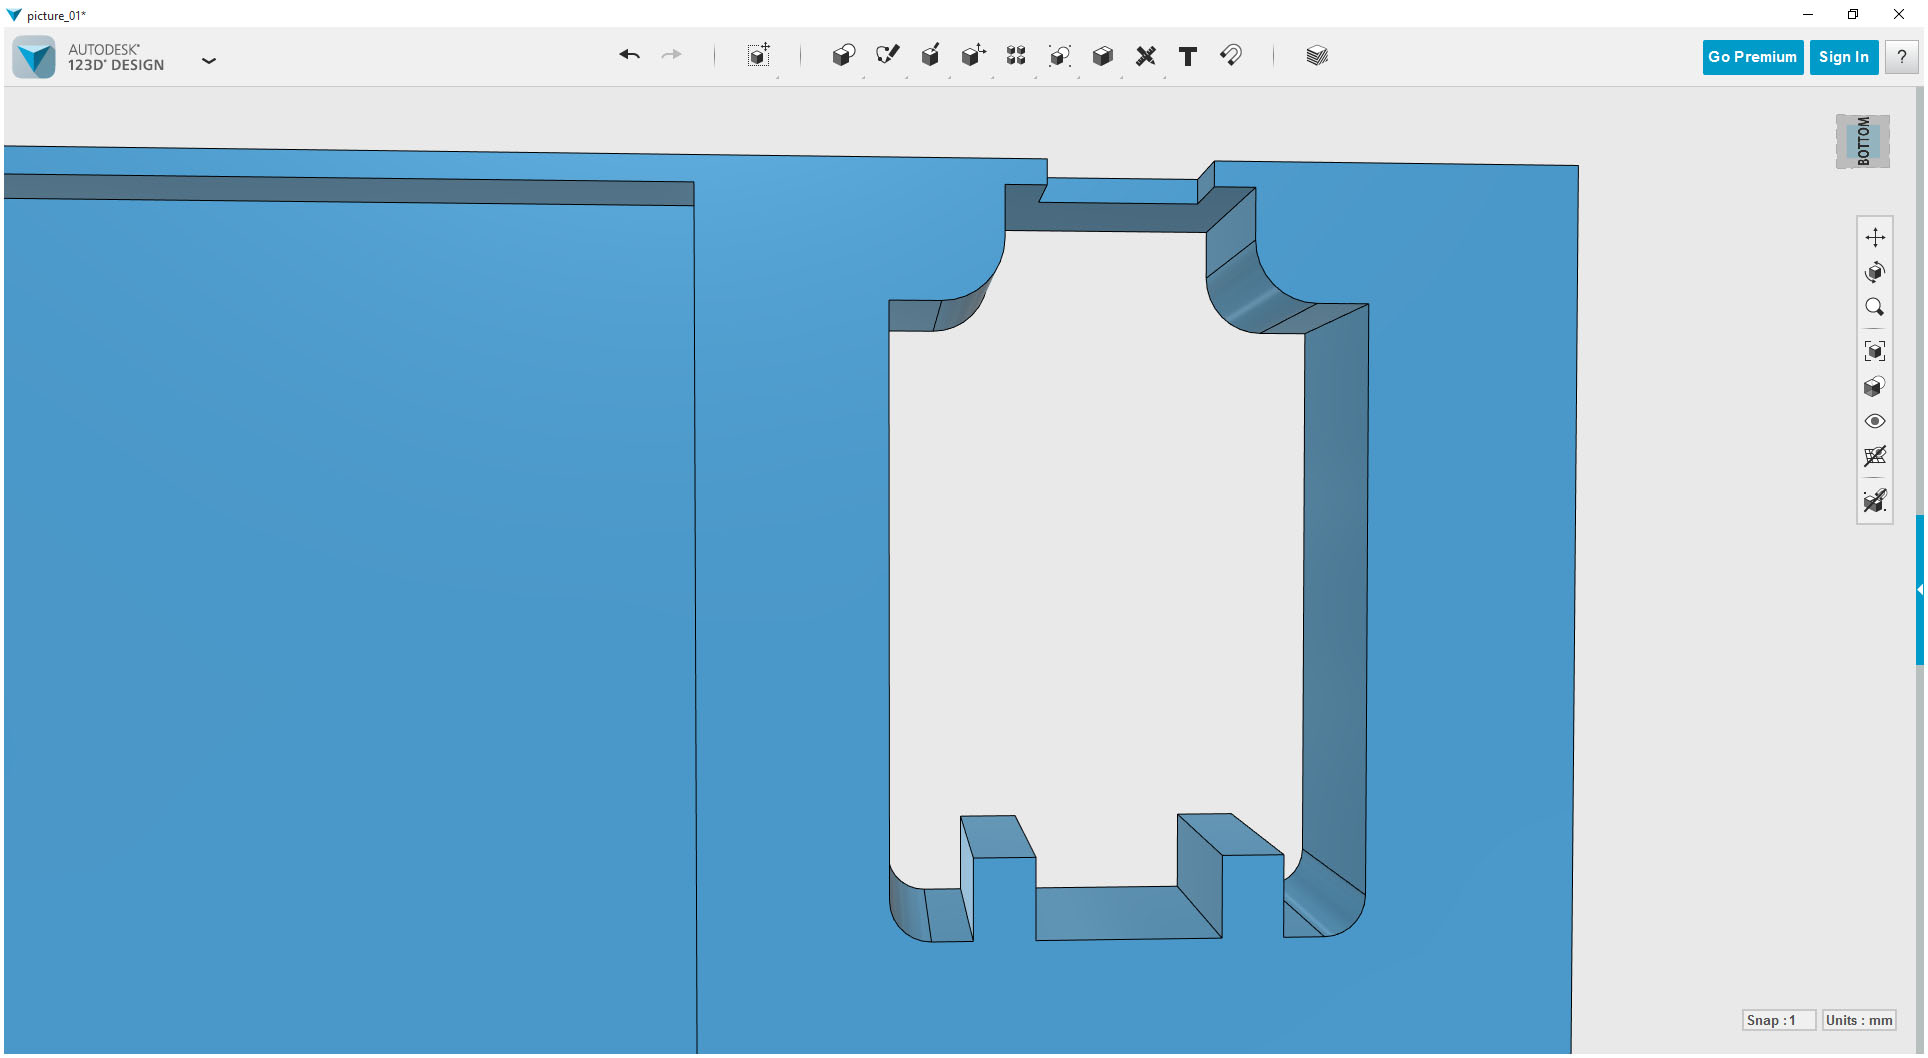Select the Transform/Move tool
Viewport: 1928px width, 1058px height.
pyautogui.click(x=759, y=56)
